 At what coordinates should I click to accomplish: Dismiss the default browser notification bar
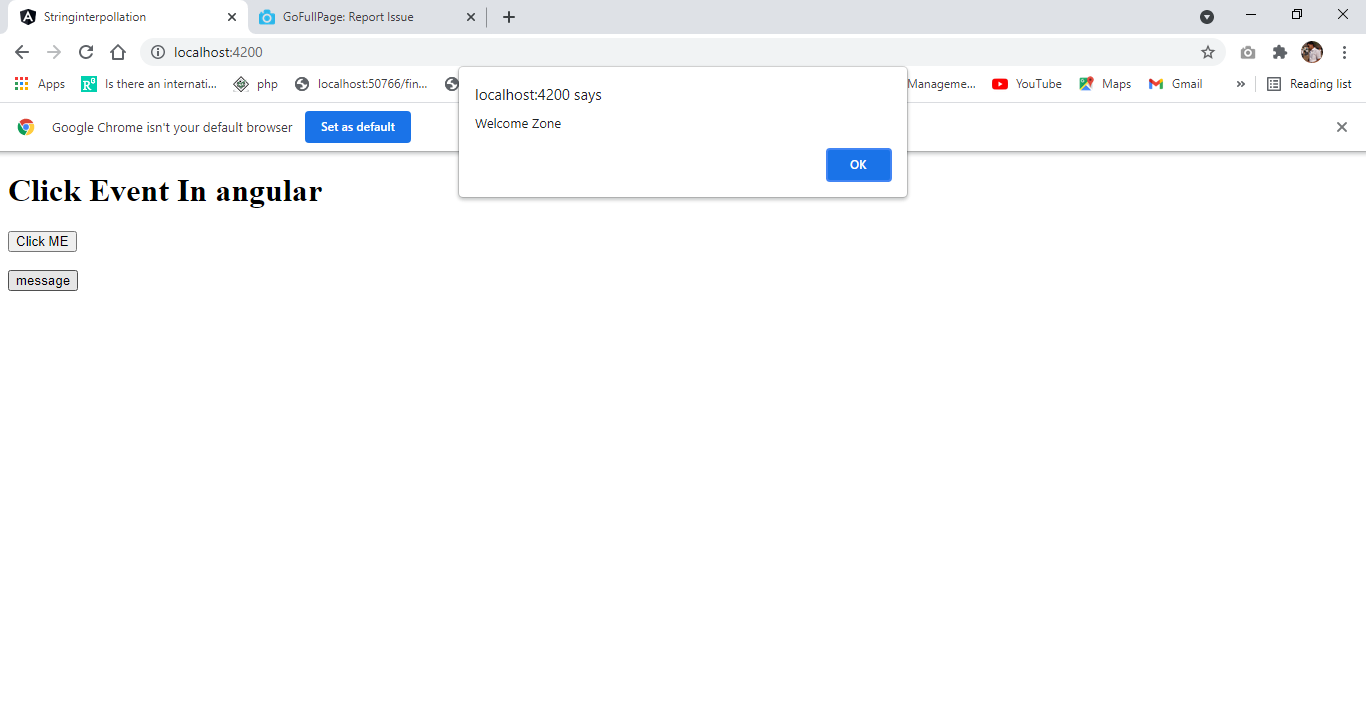click(1342, 127)
